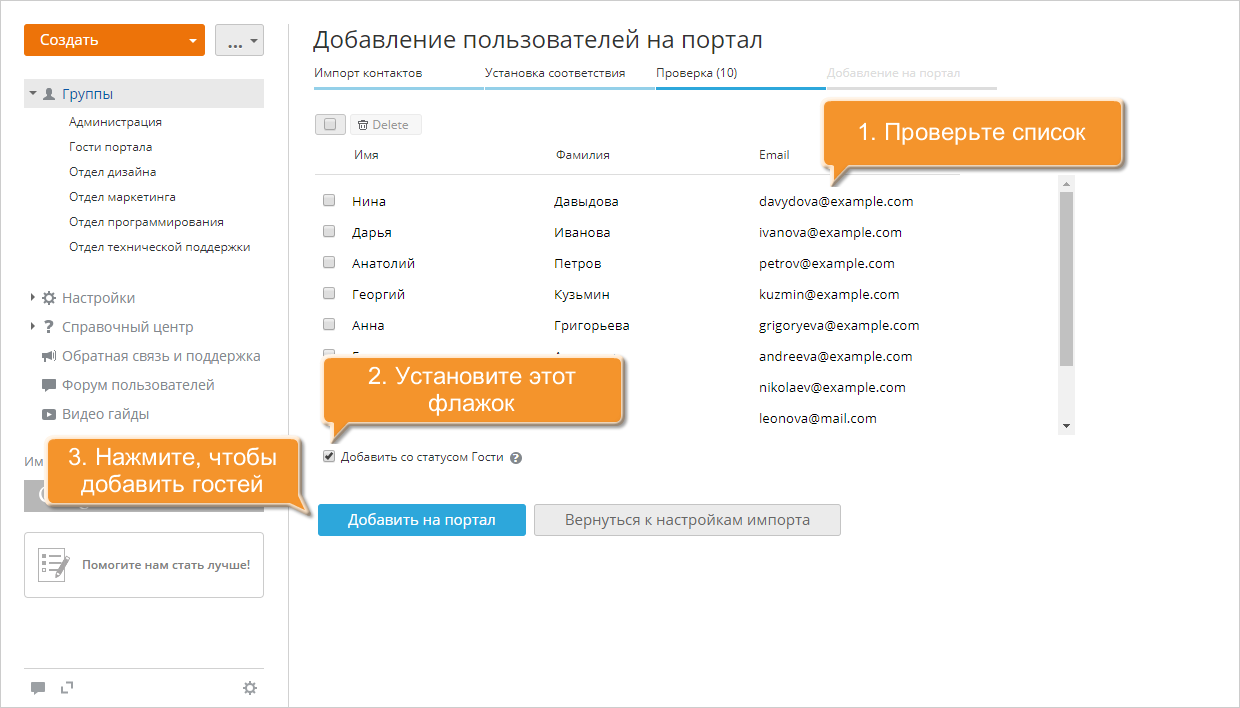The width and height of the screenshot is (1240, 708).
Task: Click email davydova@example.com
Action: click(x=836, y=201)
